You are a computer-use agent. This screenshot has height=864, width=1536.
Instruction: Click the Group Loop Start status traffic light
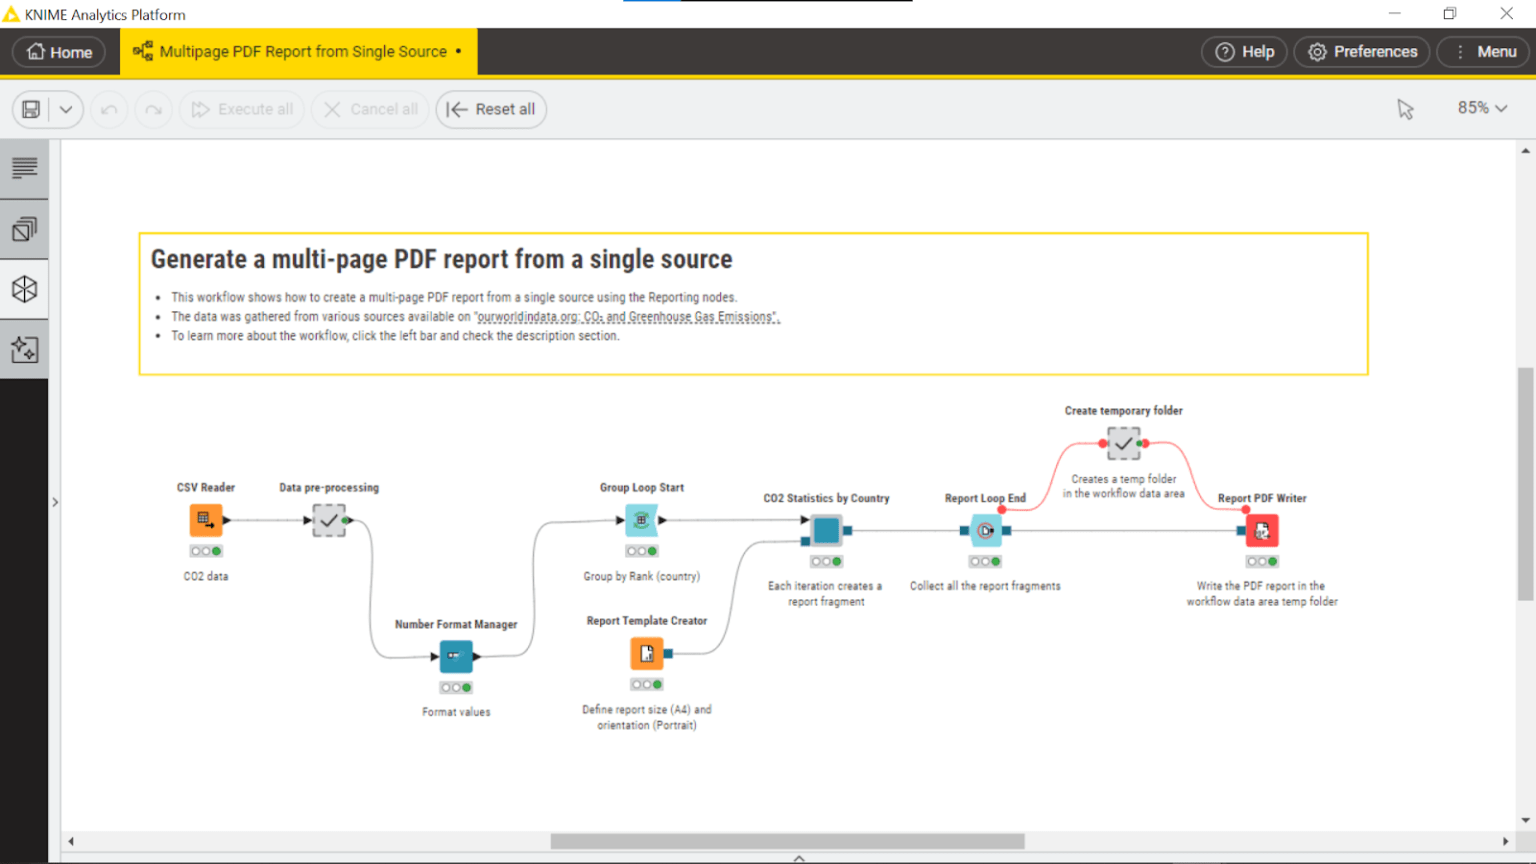pos(642,551)
